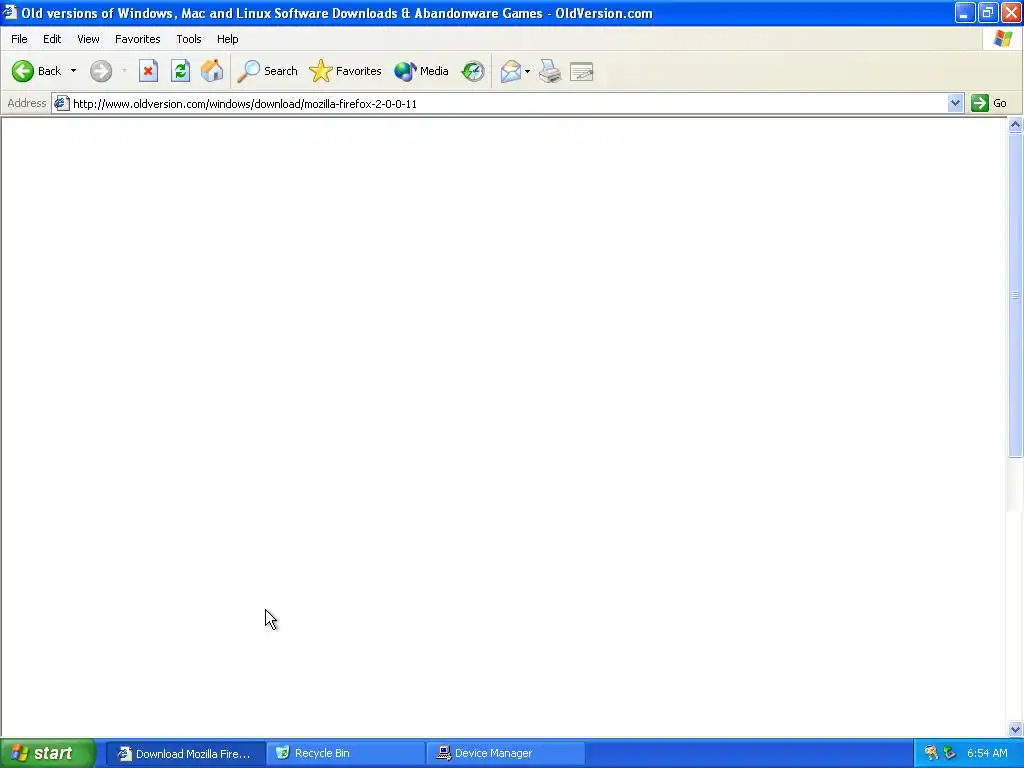1024x768 pixels.
Task: Switch to Download Mozilla Fire... taskbar button
Action: coord(185,754)
